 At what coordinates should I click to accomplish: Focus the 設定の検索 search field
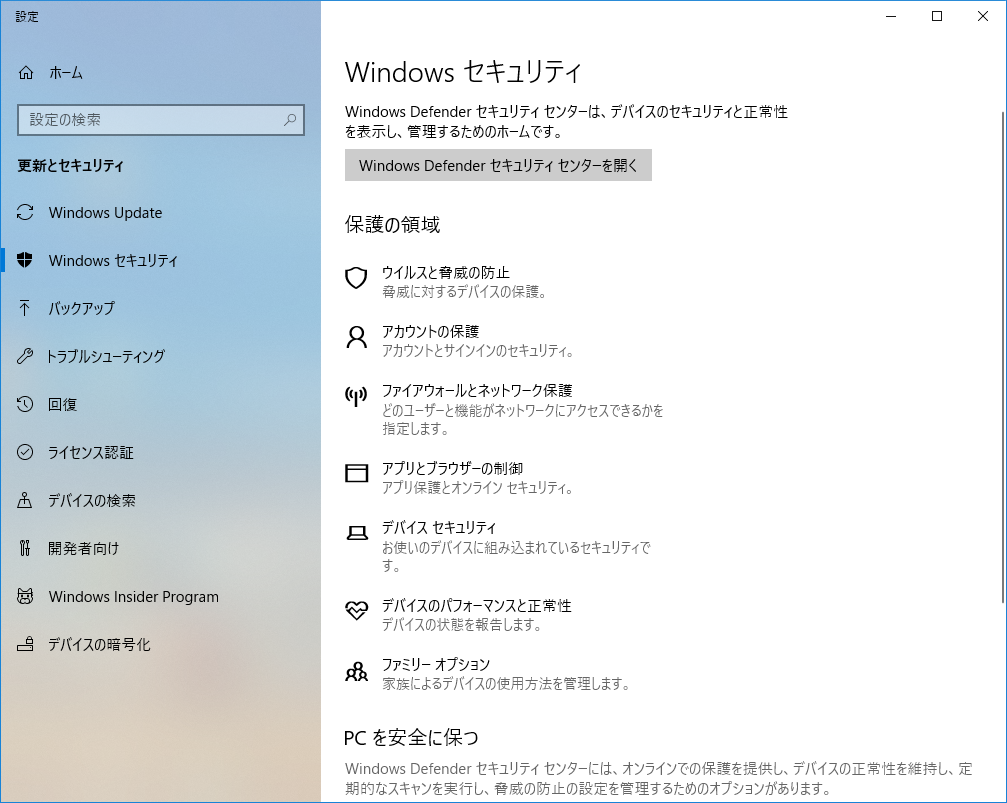point(161,119)
